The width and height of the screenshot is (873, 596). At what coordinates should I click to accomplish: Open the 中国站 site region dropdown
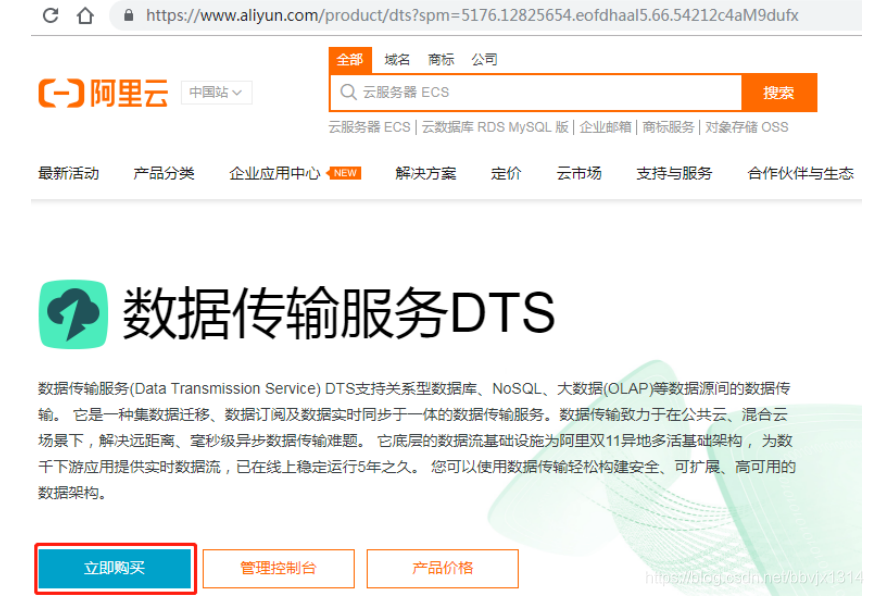coord(216,92)
